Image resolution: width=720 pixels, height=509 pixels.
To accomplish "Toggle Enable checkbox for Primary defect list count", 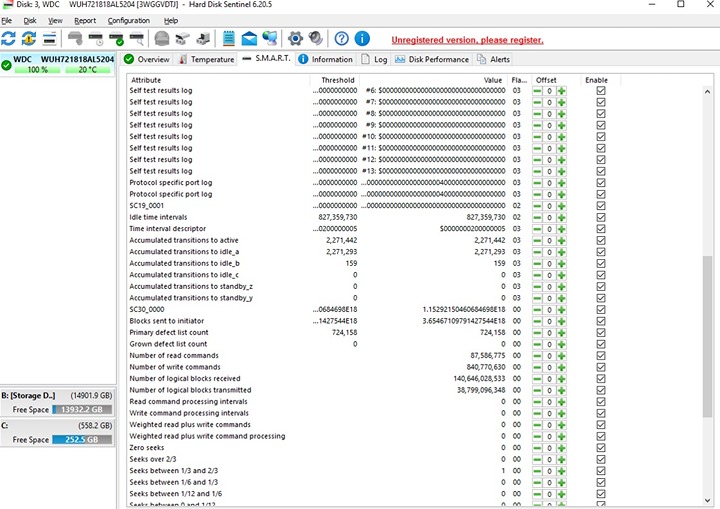I will (x=601, y=333).
